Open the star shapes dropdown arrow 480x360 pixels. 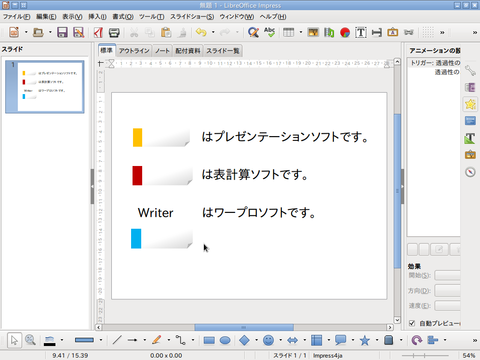(377, 340)
